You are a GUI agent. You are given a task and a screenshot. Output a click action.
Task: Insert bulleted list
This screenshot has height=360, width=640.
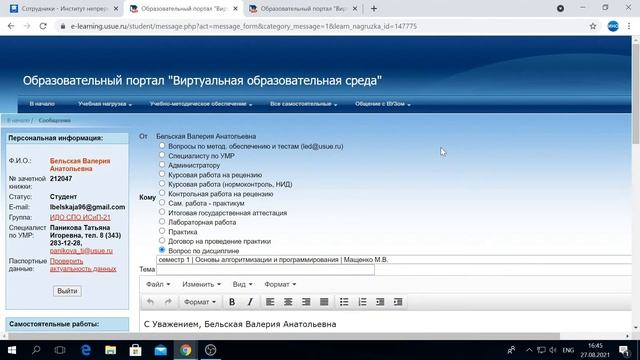[x=344, y=302]
